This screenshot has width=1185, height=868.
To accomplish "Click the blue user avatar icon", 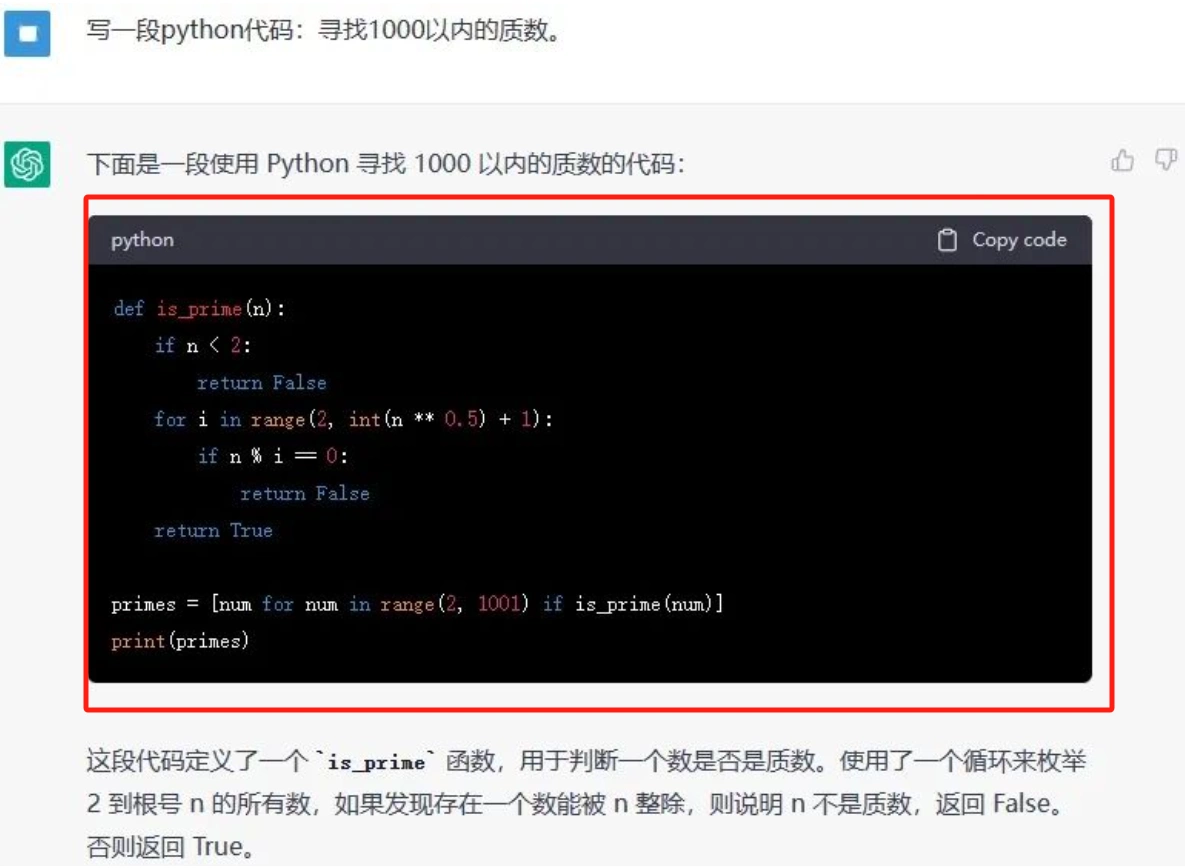I will 27,33.
